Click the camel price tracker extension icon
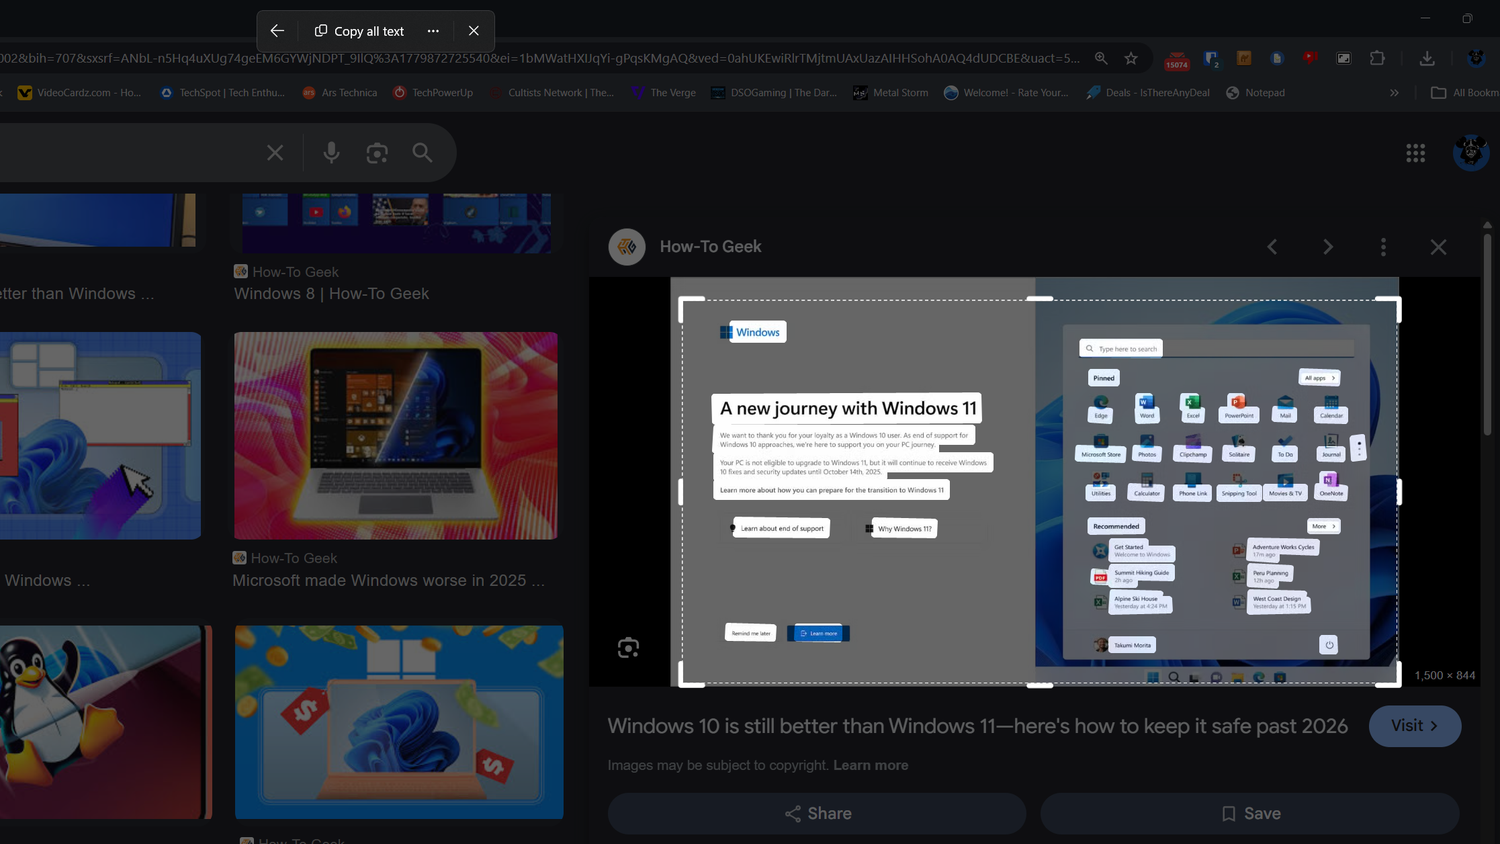Viewport: 1500px width, 844px height. 1244,58
